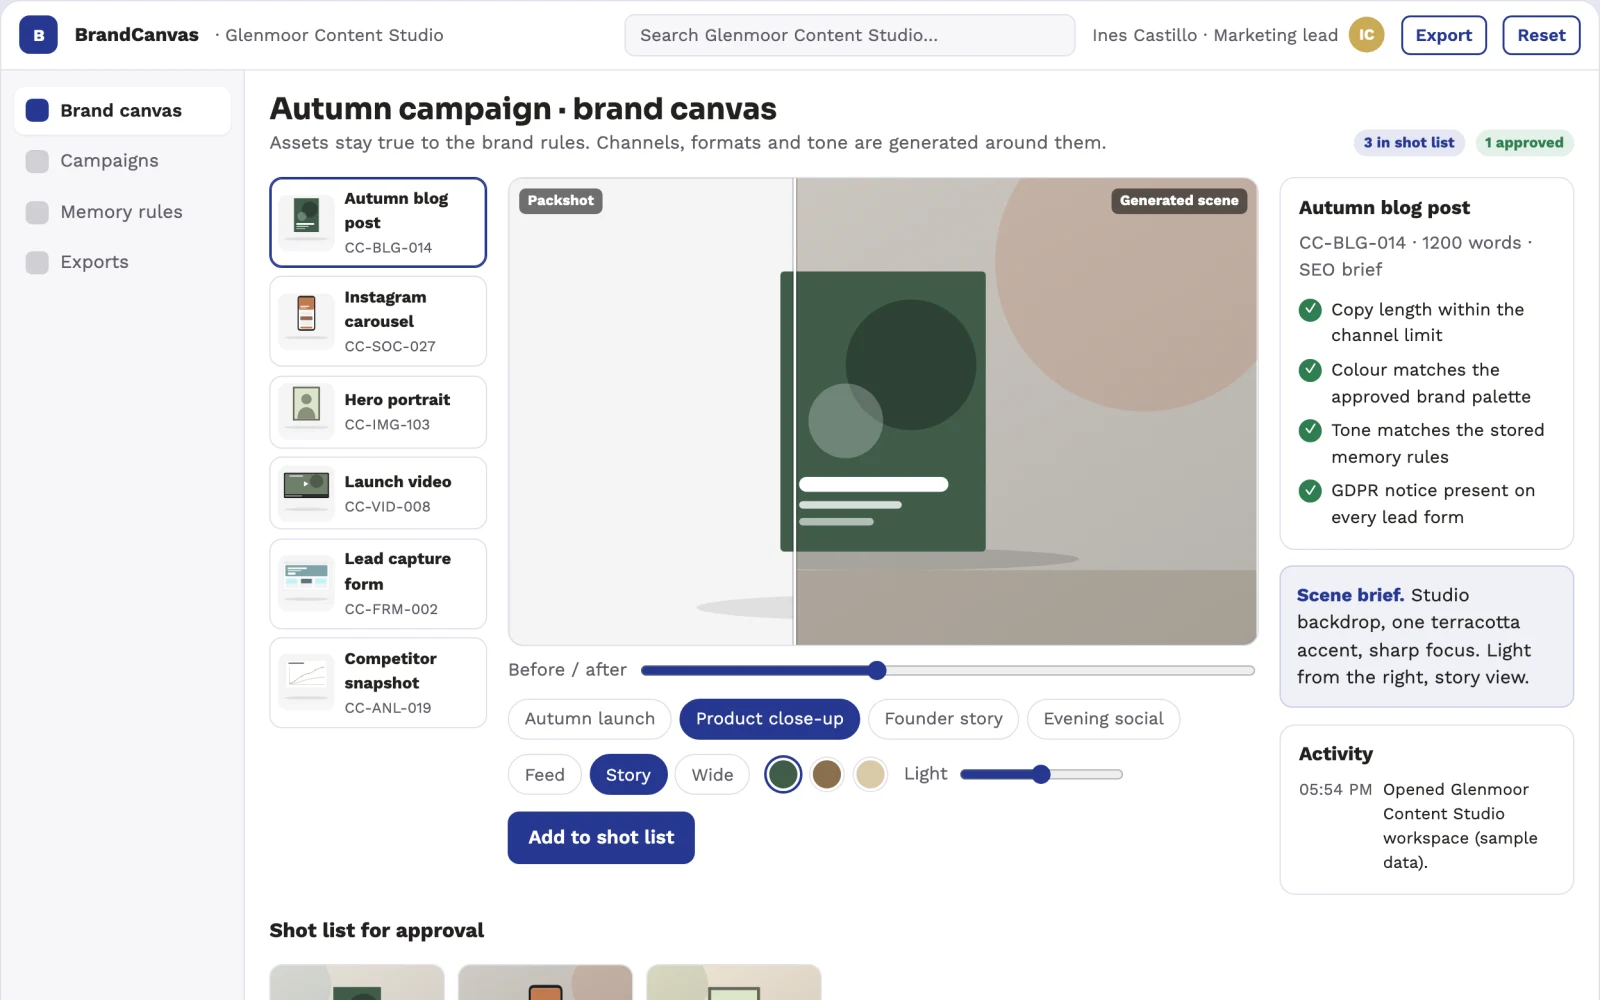1600x1000 pixels.
Task: Pick the beige accent colour swatch
Action: click(x=870, y=774)
